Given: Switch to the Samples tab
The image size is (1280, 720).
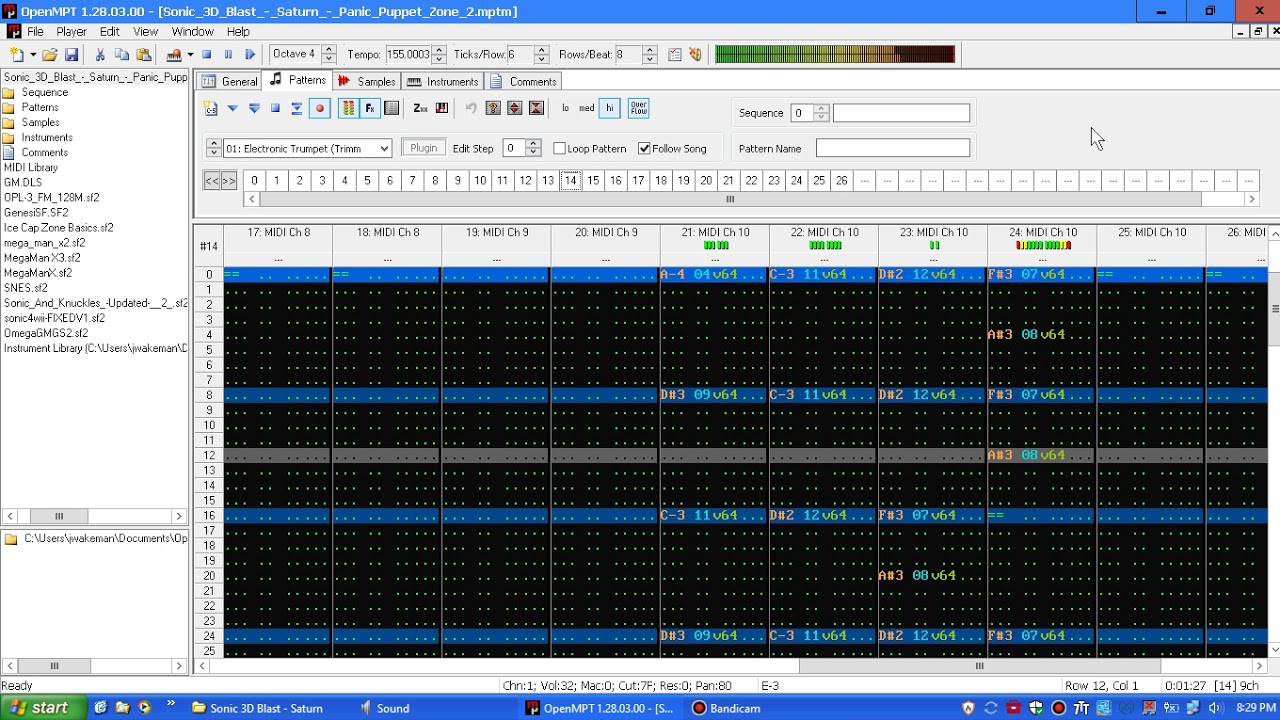Looking at the screenshot, I should tap(367, 81).
